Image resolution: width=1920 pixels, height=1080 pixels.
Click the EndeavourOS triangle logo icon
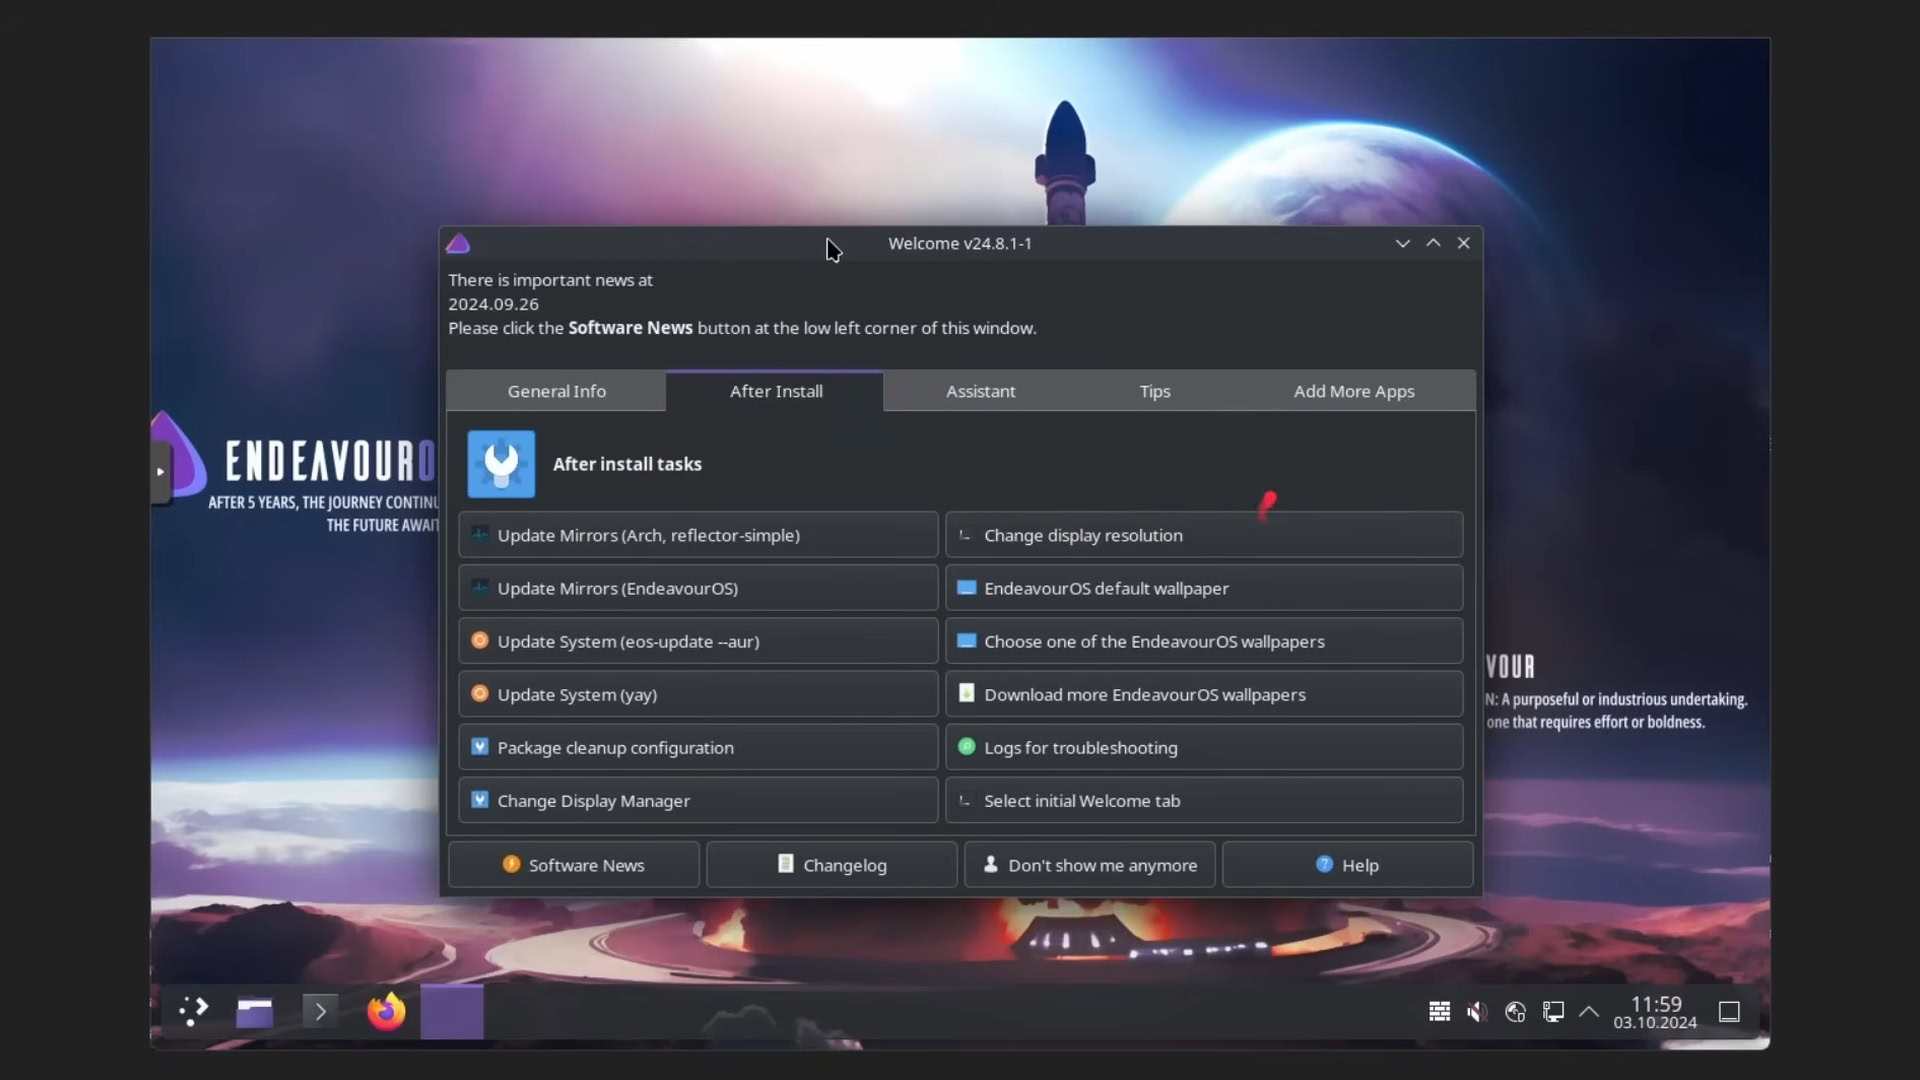click(458, 244)
